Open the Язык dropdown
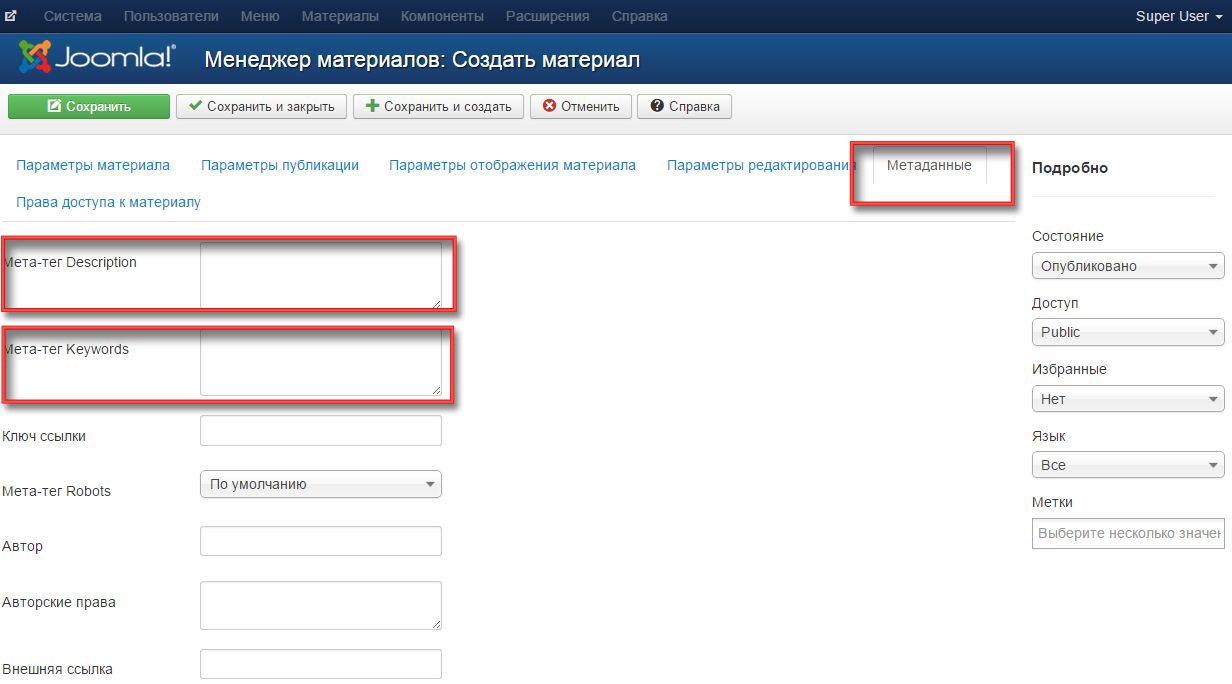This screenshot has height=684, width=1232. click(1127, 465)
